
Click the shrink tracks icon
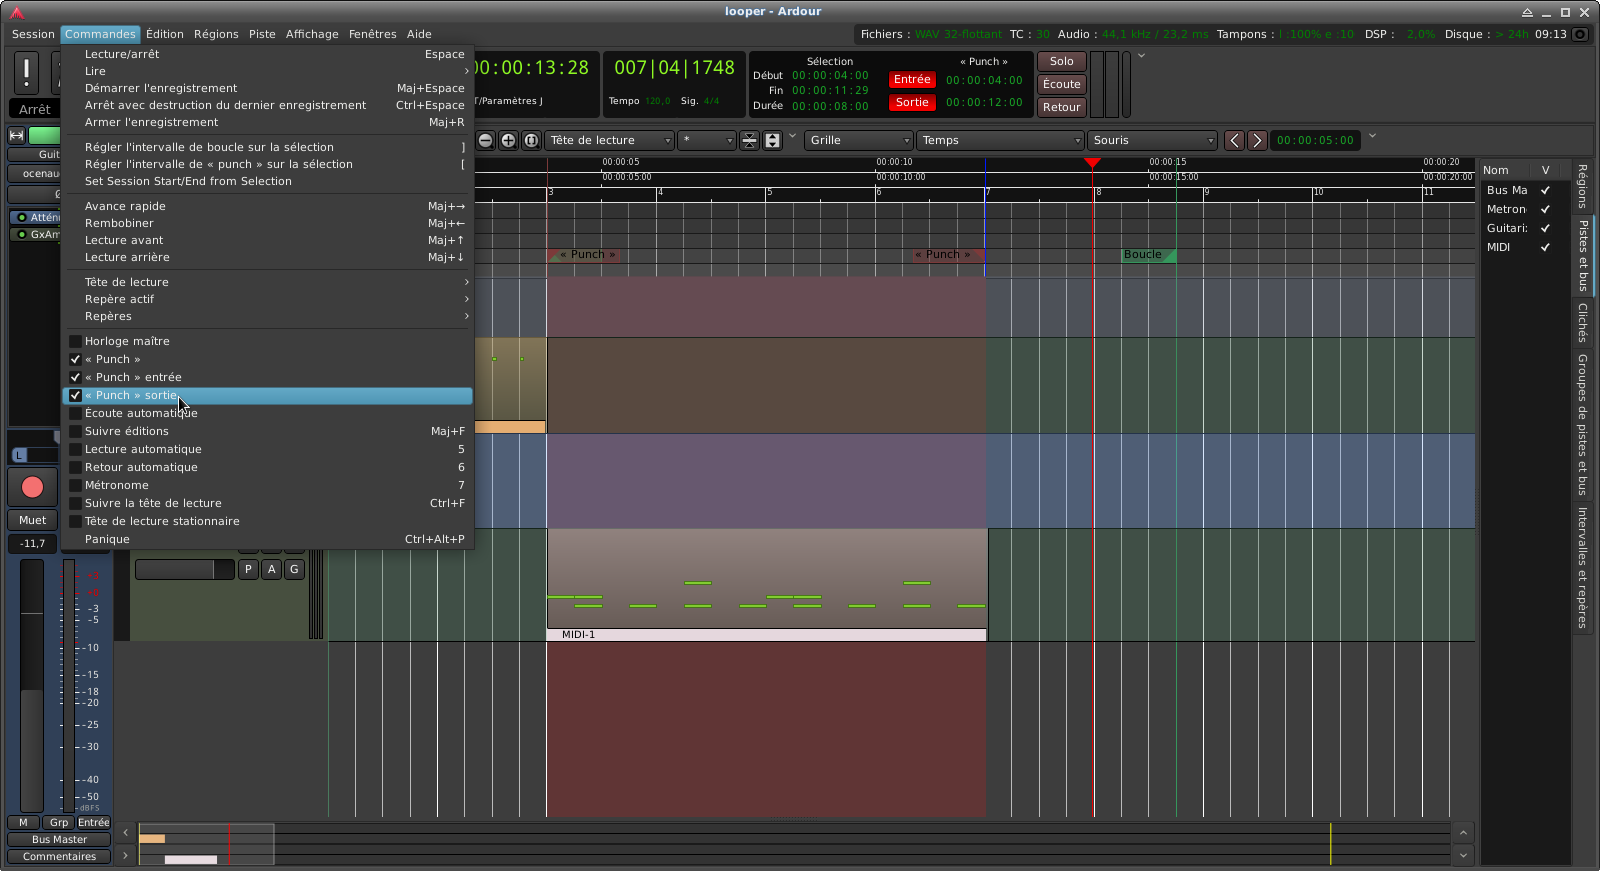[749, 141]
